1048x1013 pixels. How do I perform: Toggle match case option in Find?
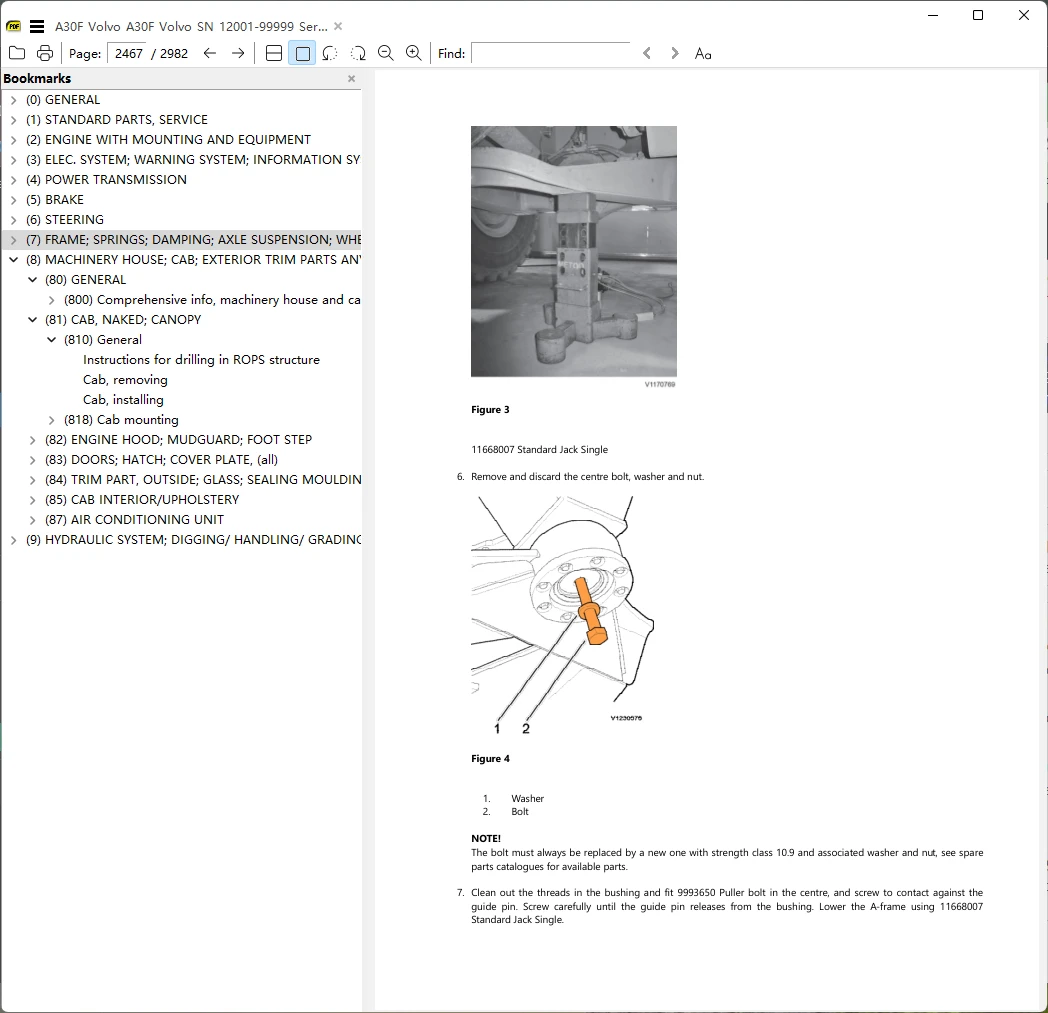pyautogui.click(x=703, y=53)
